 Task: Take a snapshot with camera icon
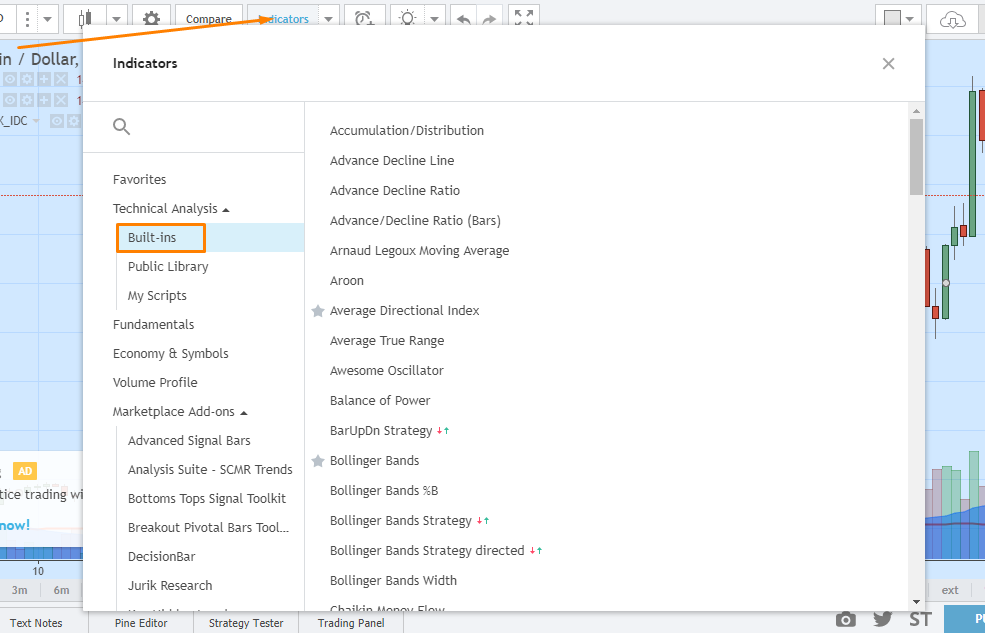point(846,619)
